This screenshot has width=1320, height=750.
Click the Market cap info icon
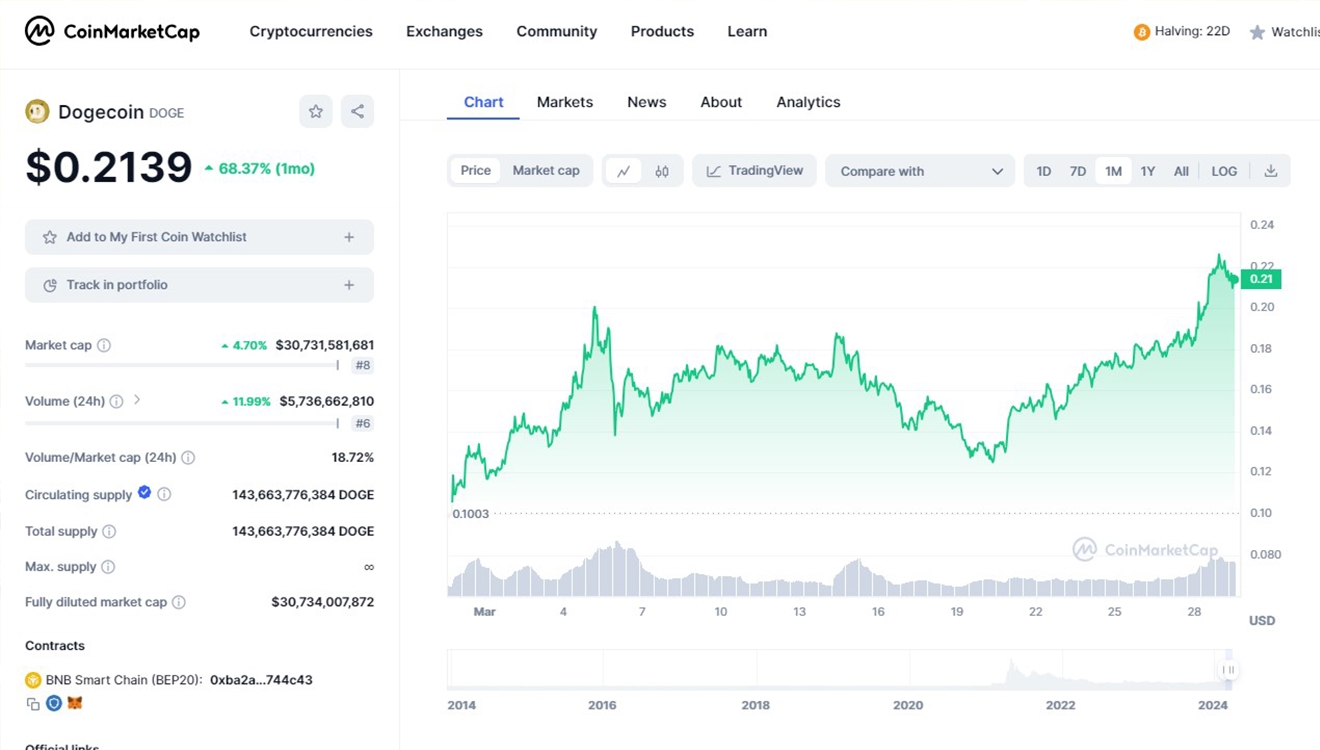tap(104, 345)
